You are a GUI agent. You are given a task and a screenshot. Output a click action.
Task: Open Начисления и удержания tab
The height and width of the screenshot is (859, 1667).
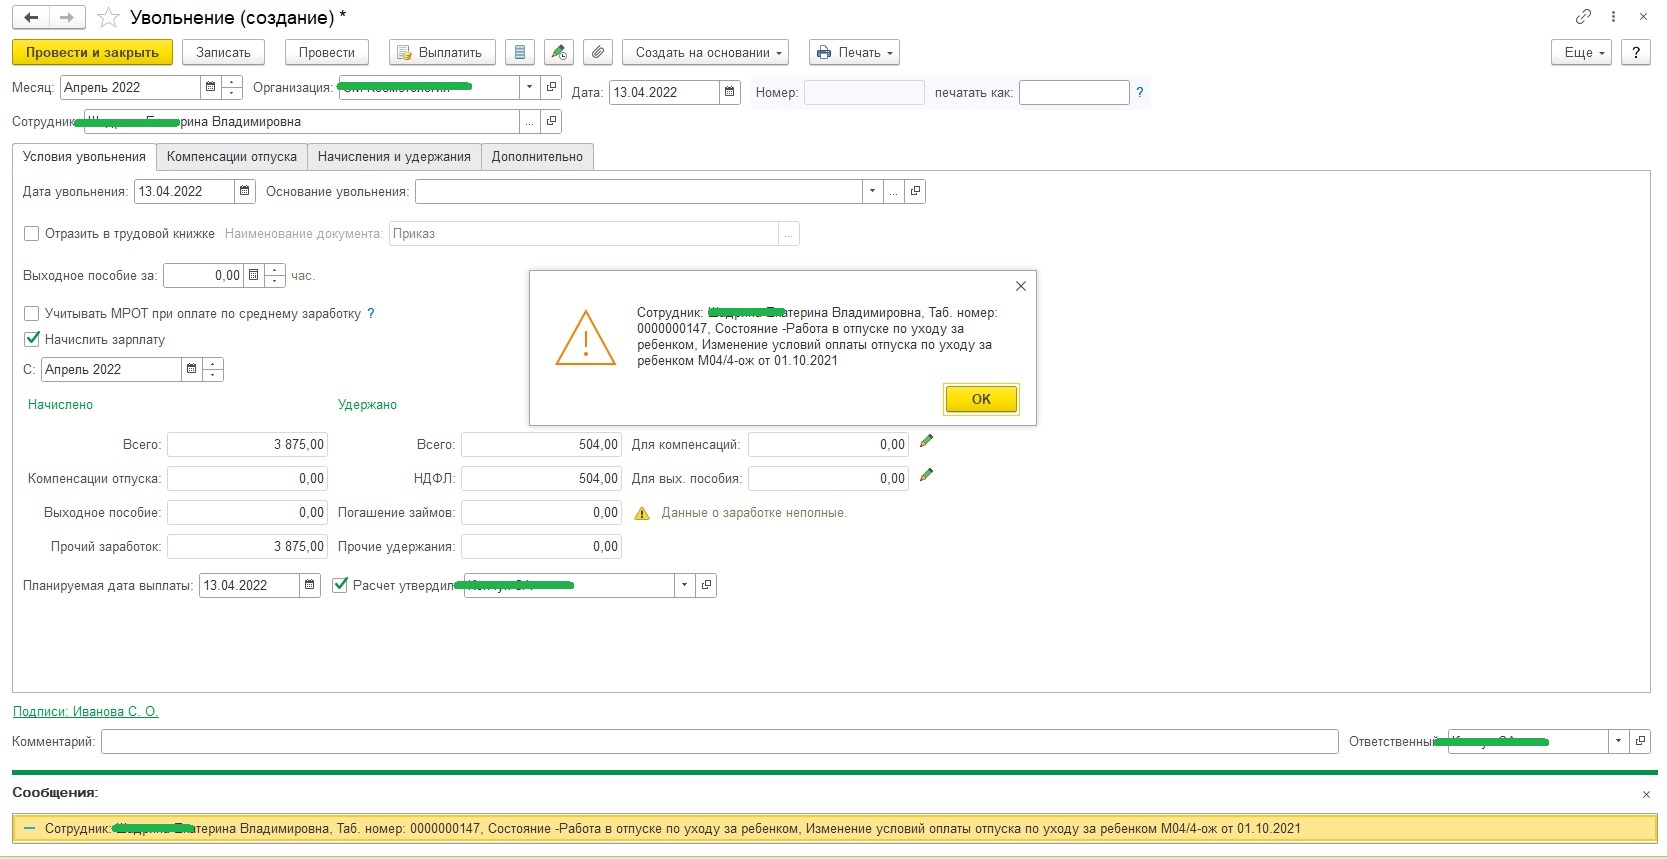point(394,157)
